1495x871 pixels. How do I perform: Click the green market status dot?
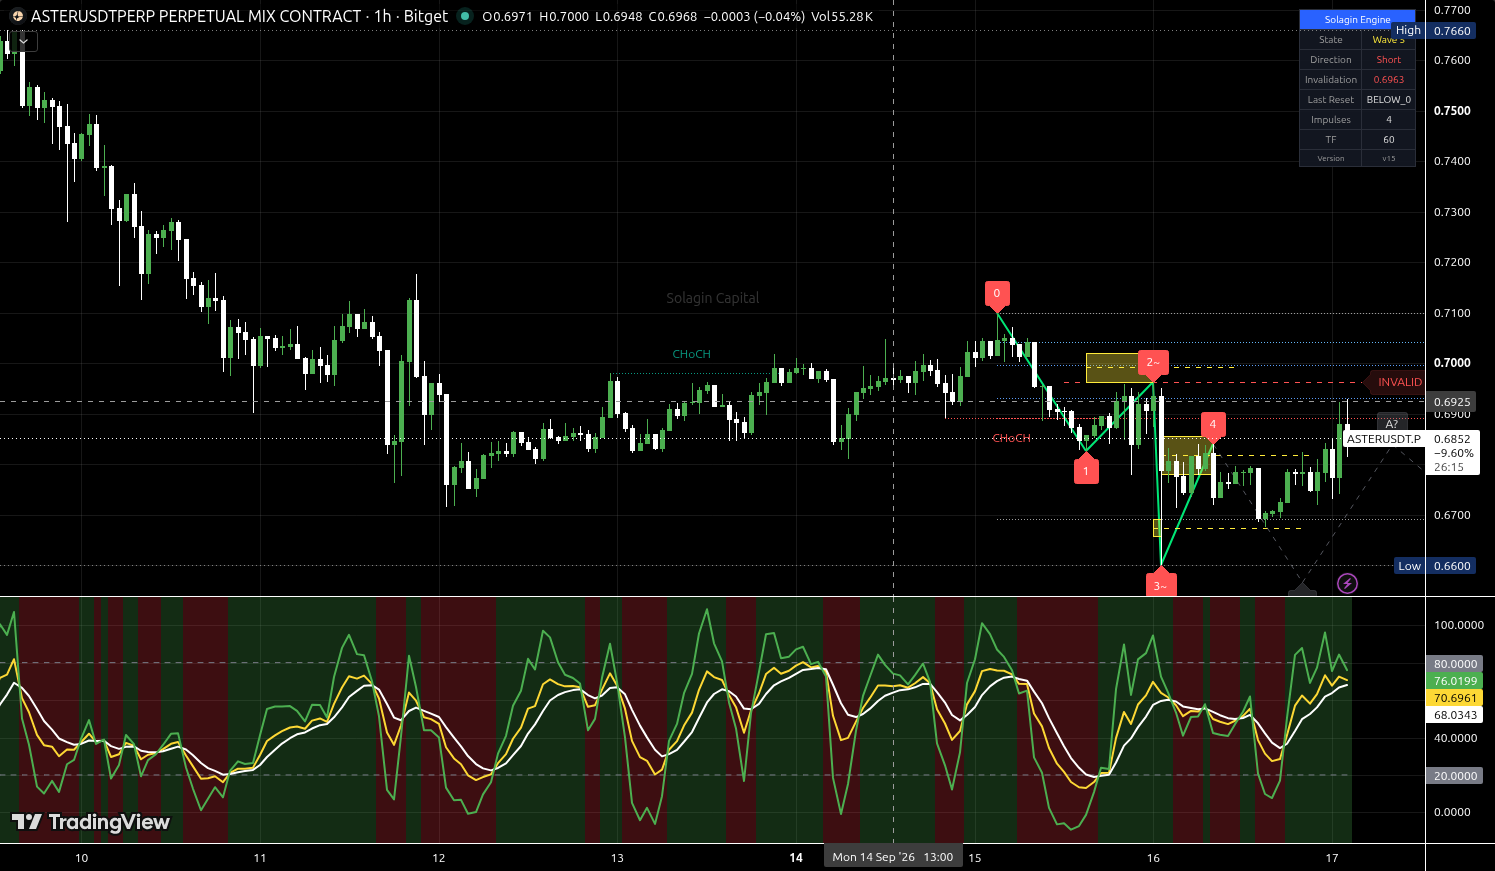464,16
